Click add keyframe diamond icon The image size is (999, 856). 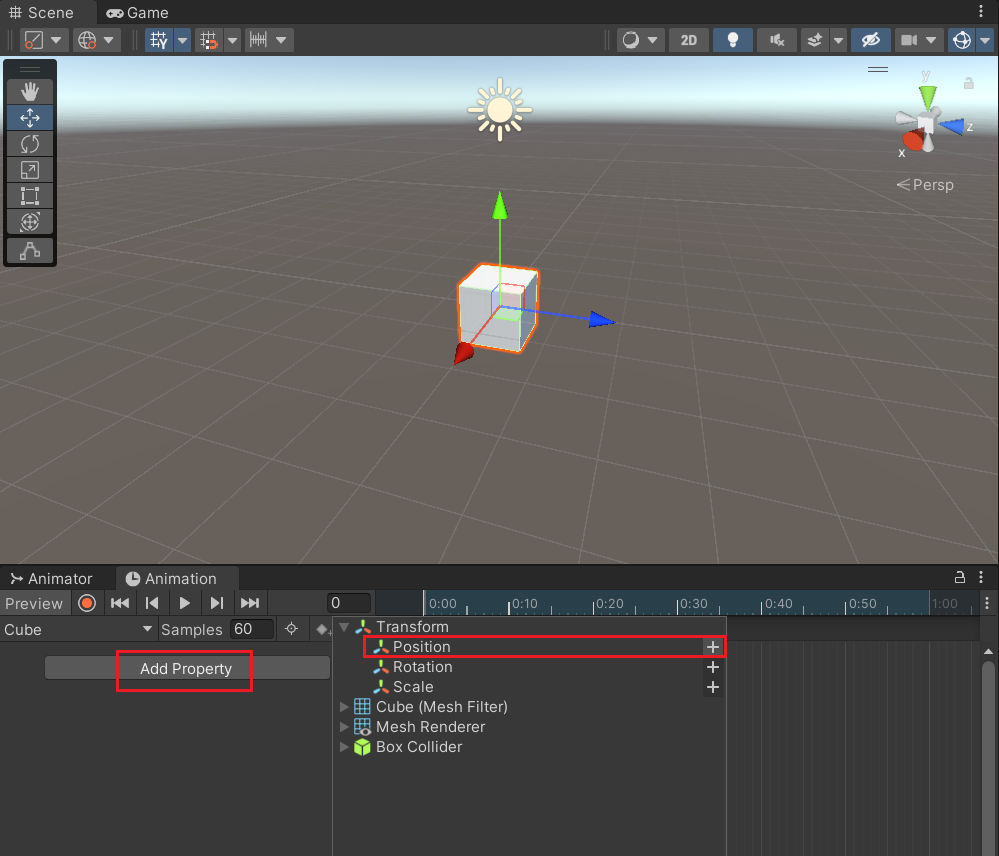[323, 629]
